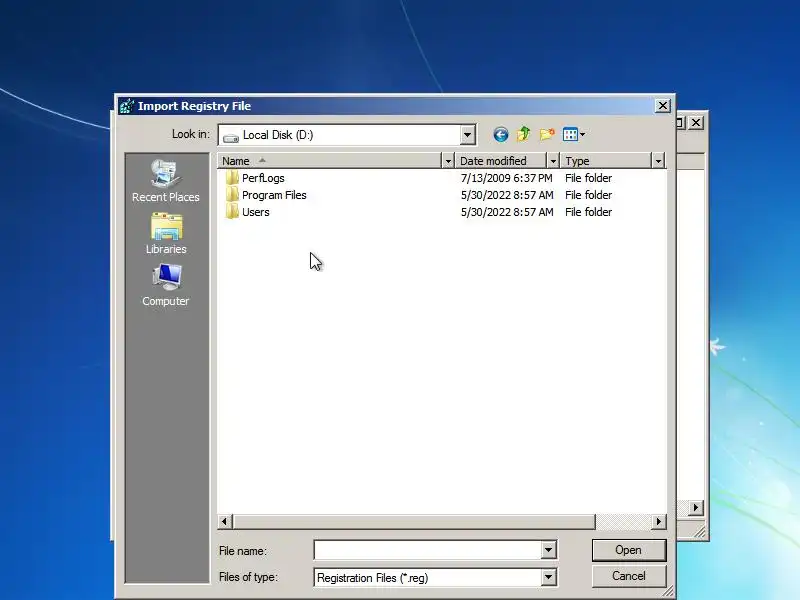Viewport: 800px width, 600px height.
Task: Click the Cancel button
Action: click(x=629, y=576)
